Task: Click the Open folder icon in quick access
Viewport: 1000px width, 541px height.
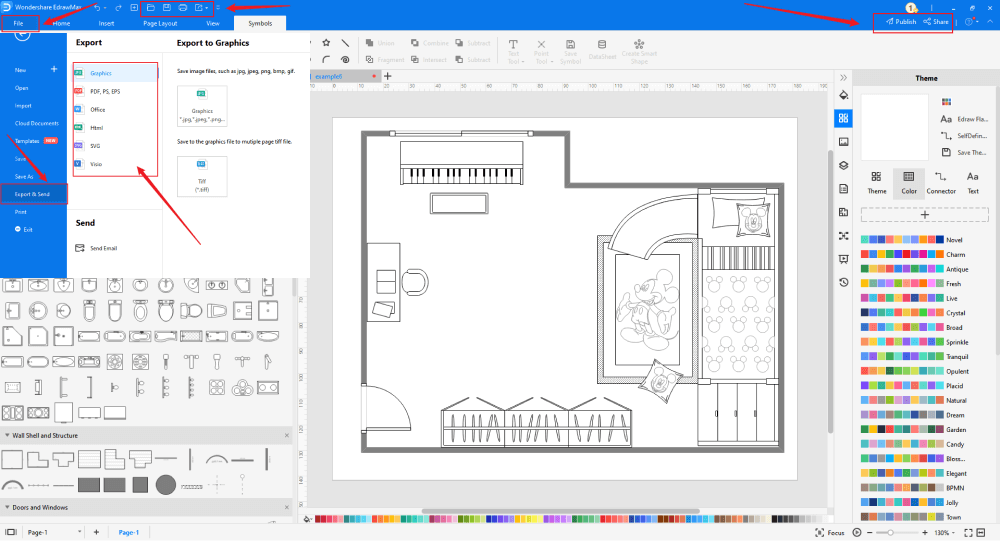Action: coord(151,8)
